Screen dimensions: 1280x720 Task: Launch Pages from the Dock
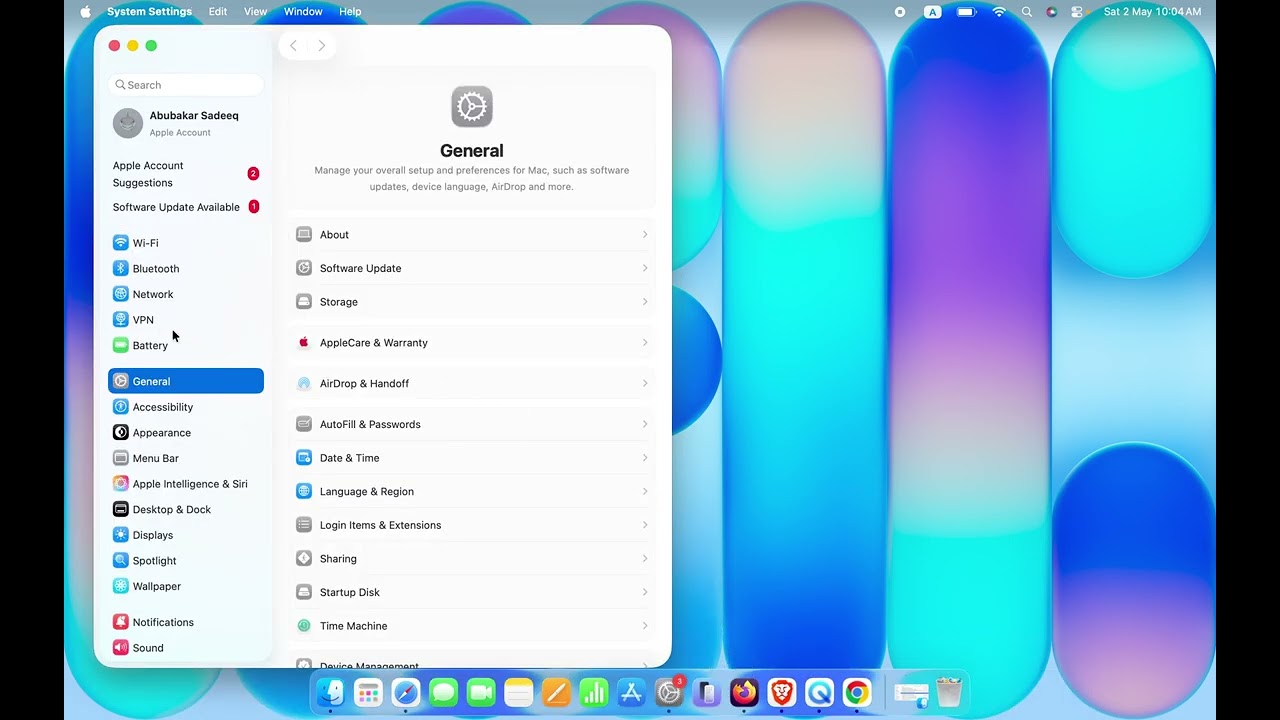[x=556, y=692]
